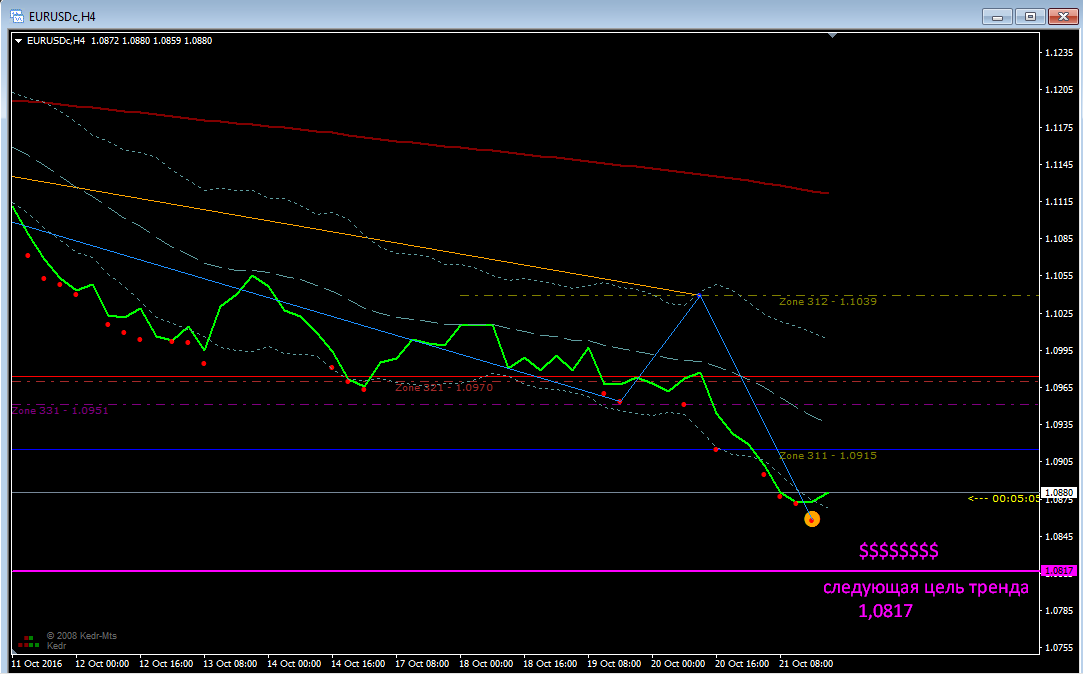
Task: Select the current price tag 1.0880
Action: [x=1059, y=492]
